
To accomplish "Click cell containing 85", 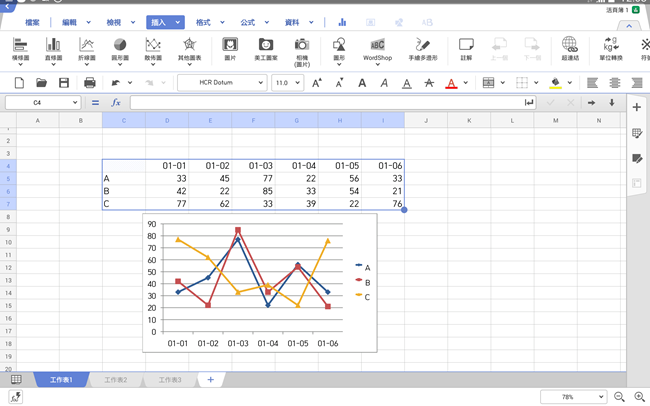I will 253,191.
